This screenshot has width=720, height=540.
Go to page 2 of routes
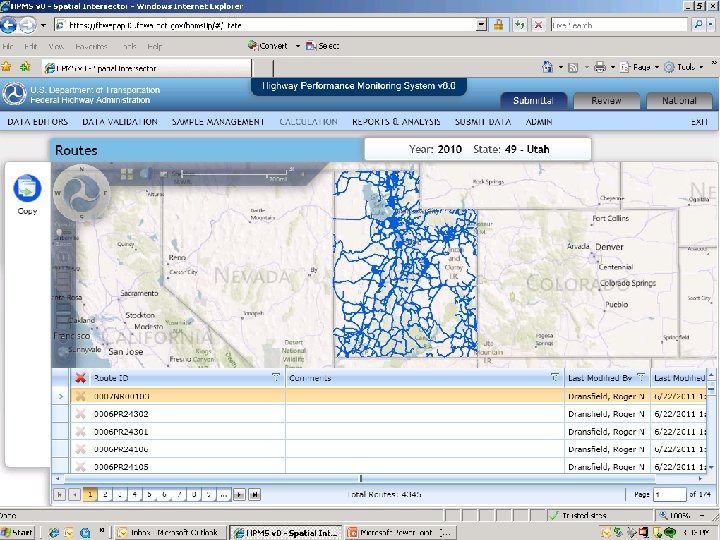[105, 495]
